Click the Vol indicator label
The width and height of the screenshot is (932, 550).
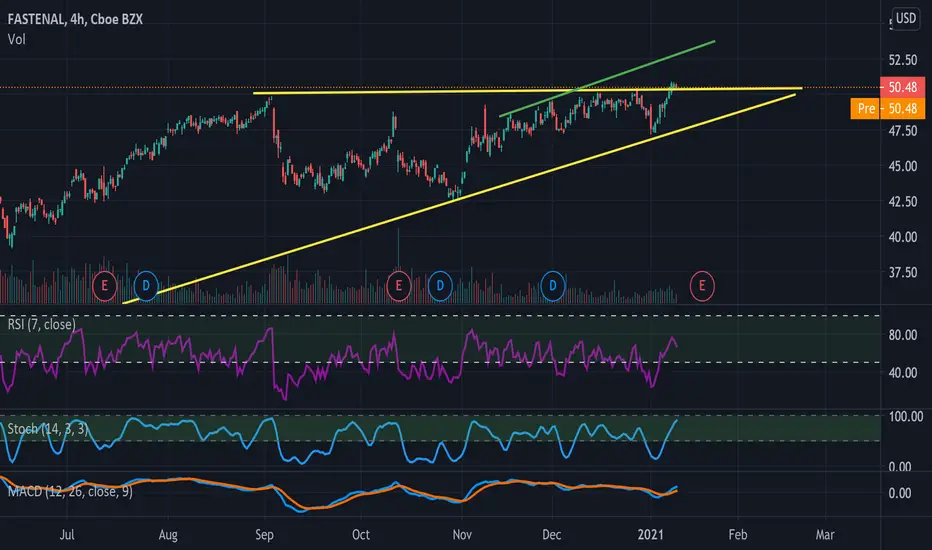(17, 39)
